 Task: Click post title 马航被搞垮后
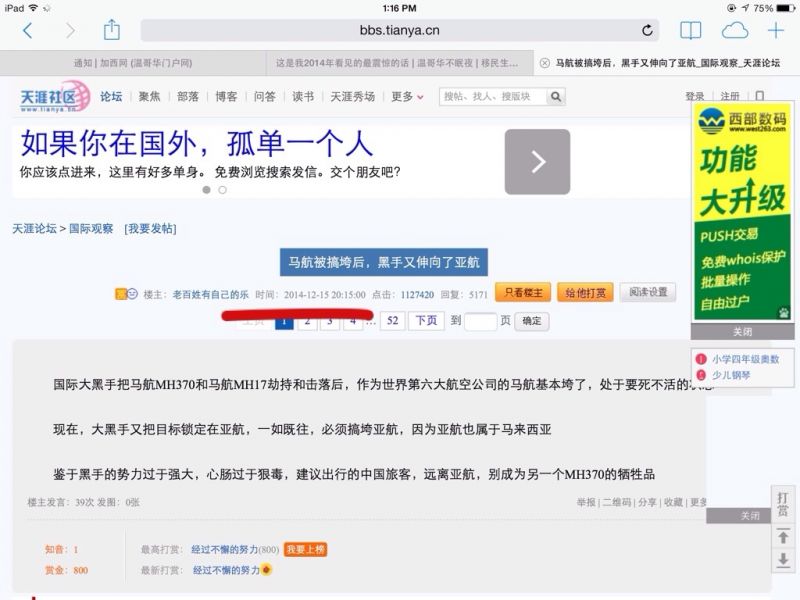[x=384, y=262]
